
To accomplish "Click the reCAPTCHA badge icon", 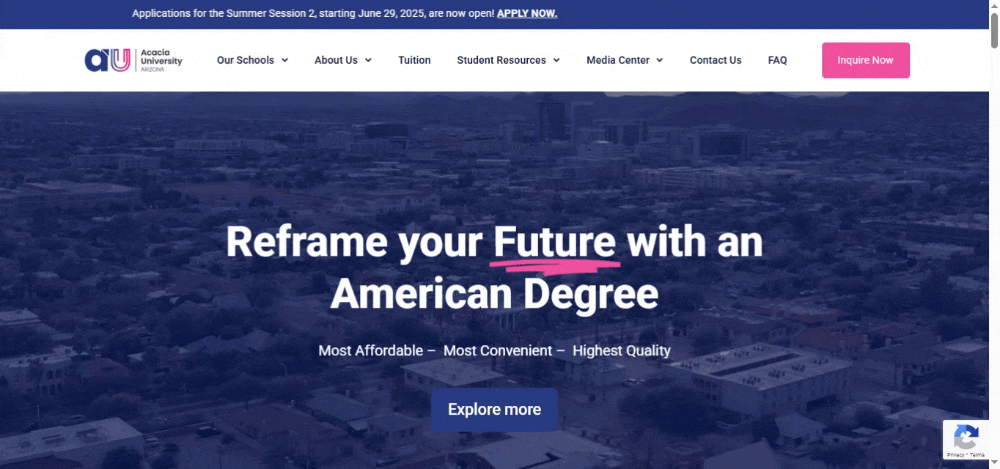I will pos(966,438).
